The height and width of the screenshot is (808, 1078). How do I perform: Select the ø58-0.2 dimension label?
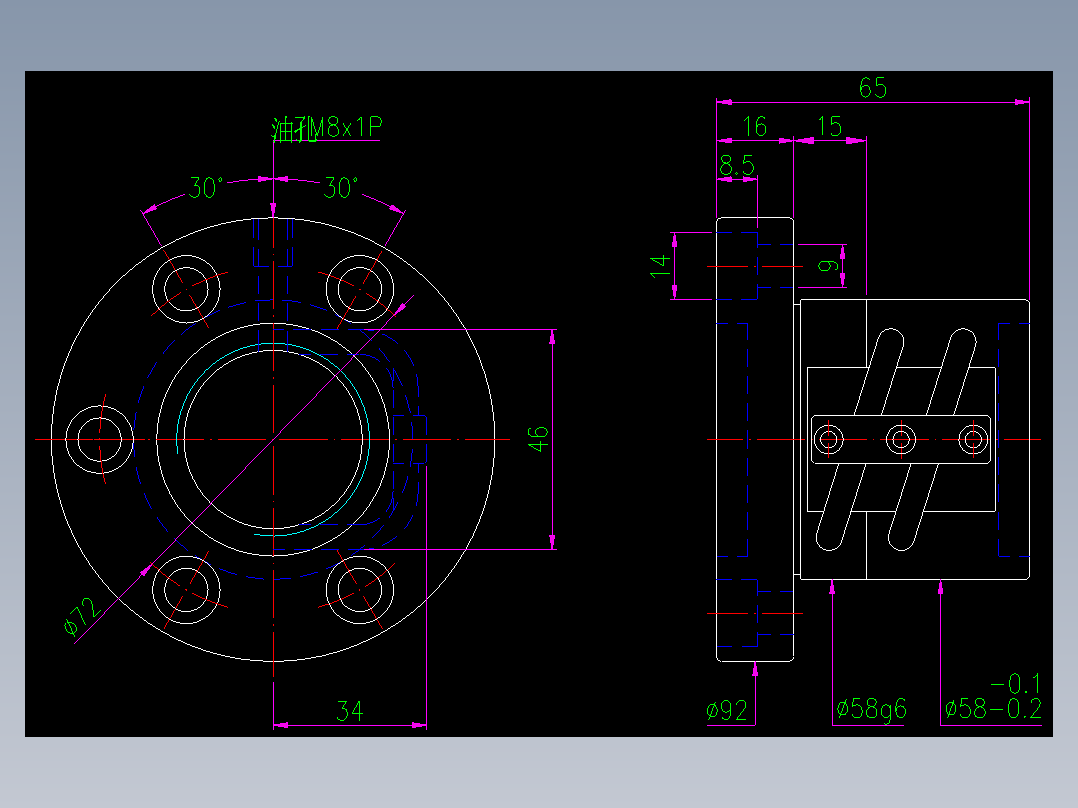click(993, 709)
